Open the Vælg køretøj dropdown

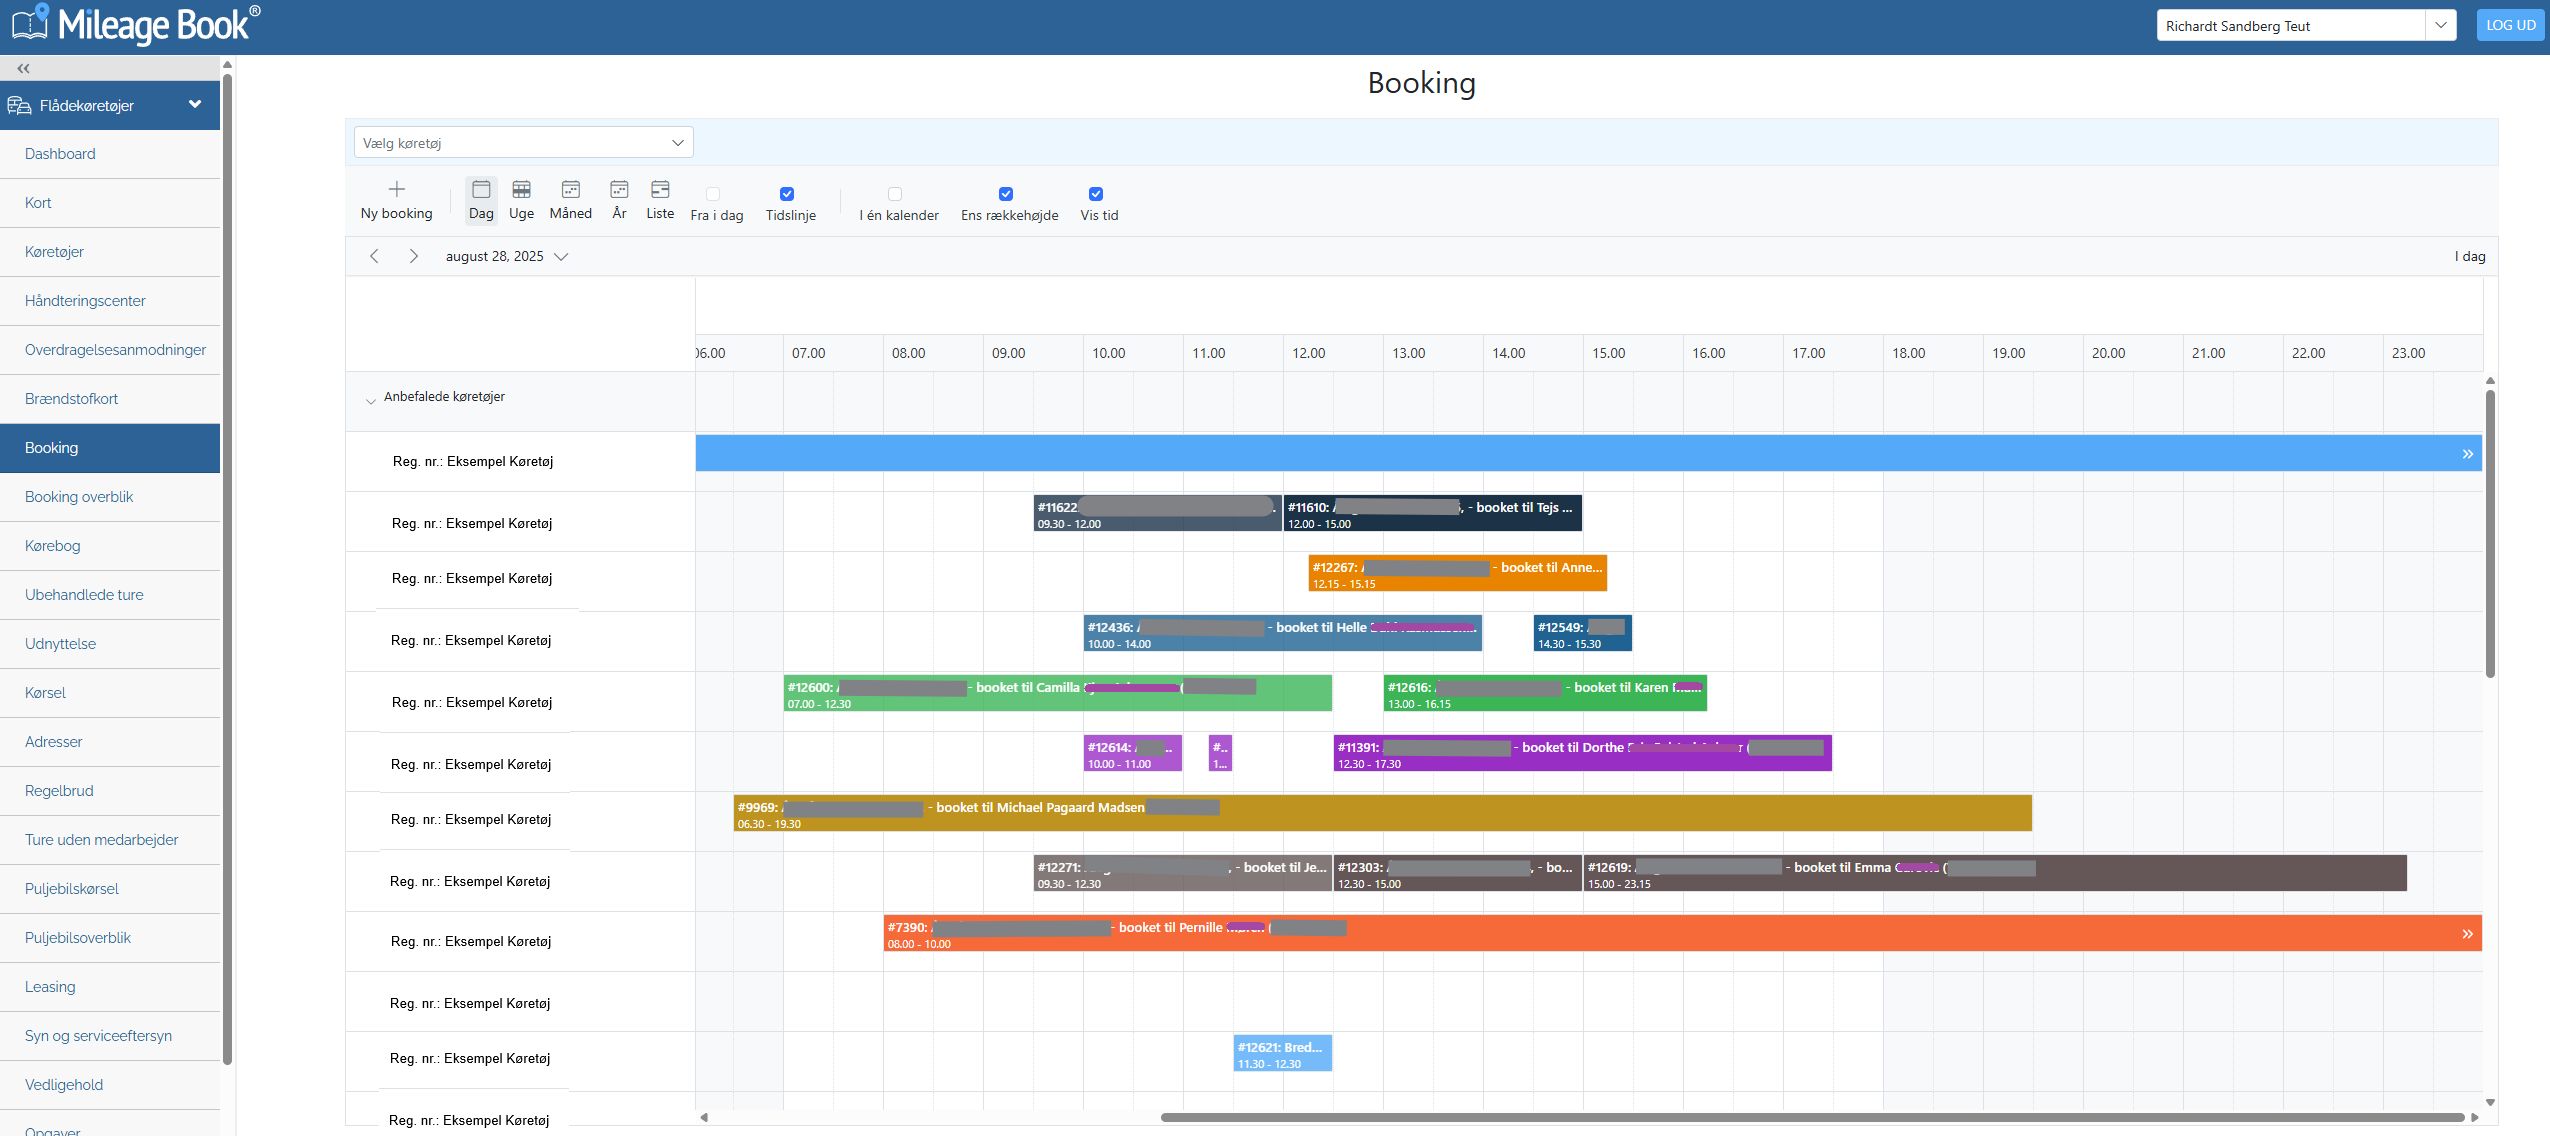coord(523,143)
